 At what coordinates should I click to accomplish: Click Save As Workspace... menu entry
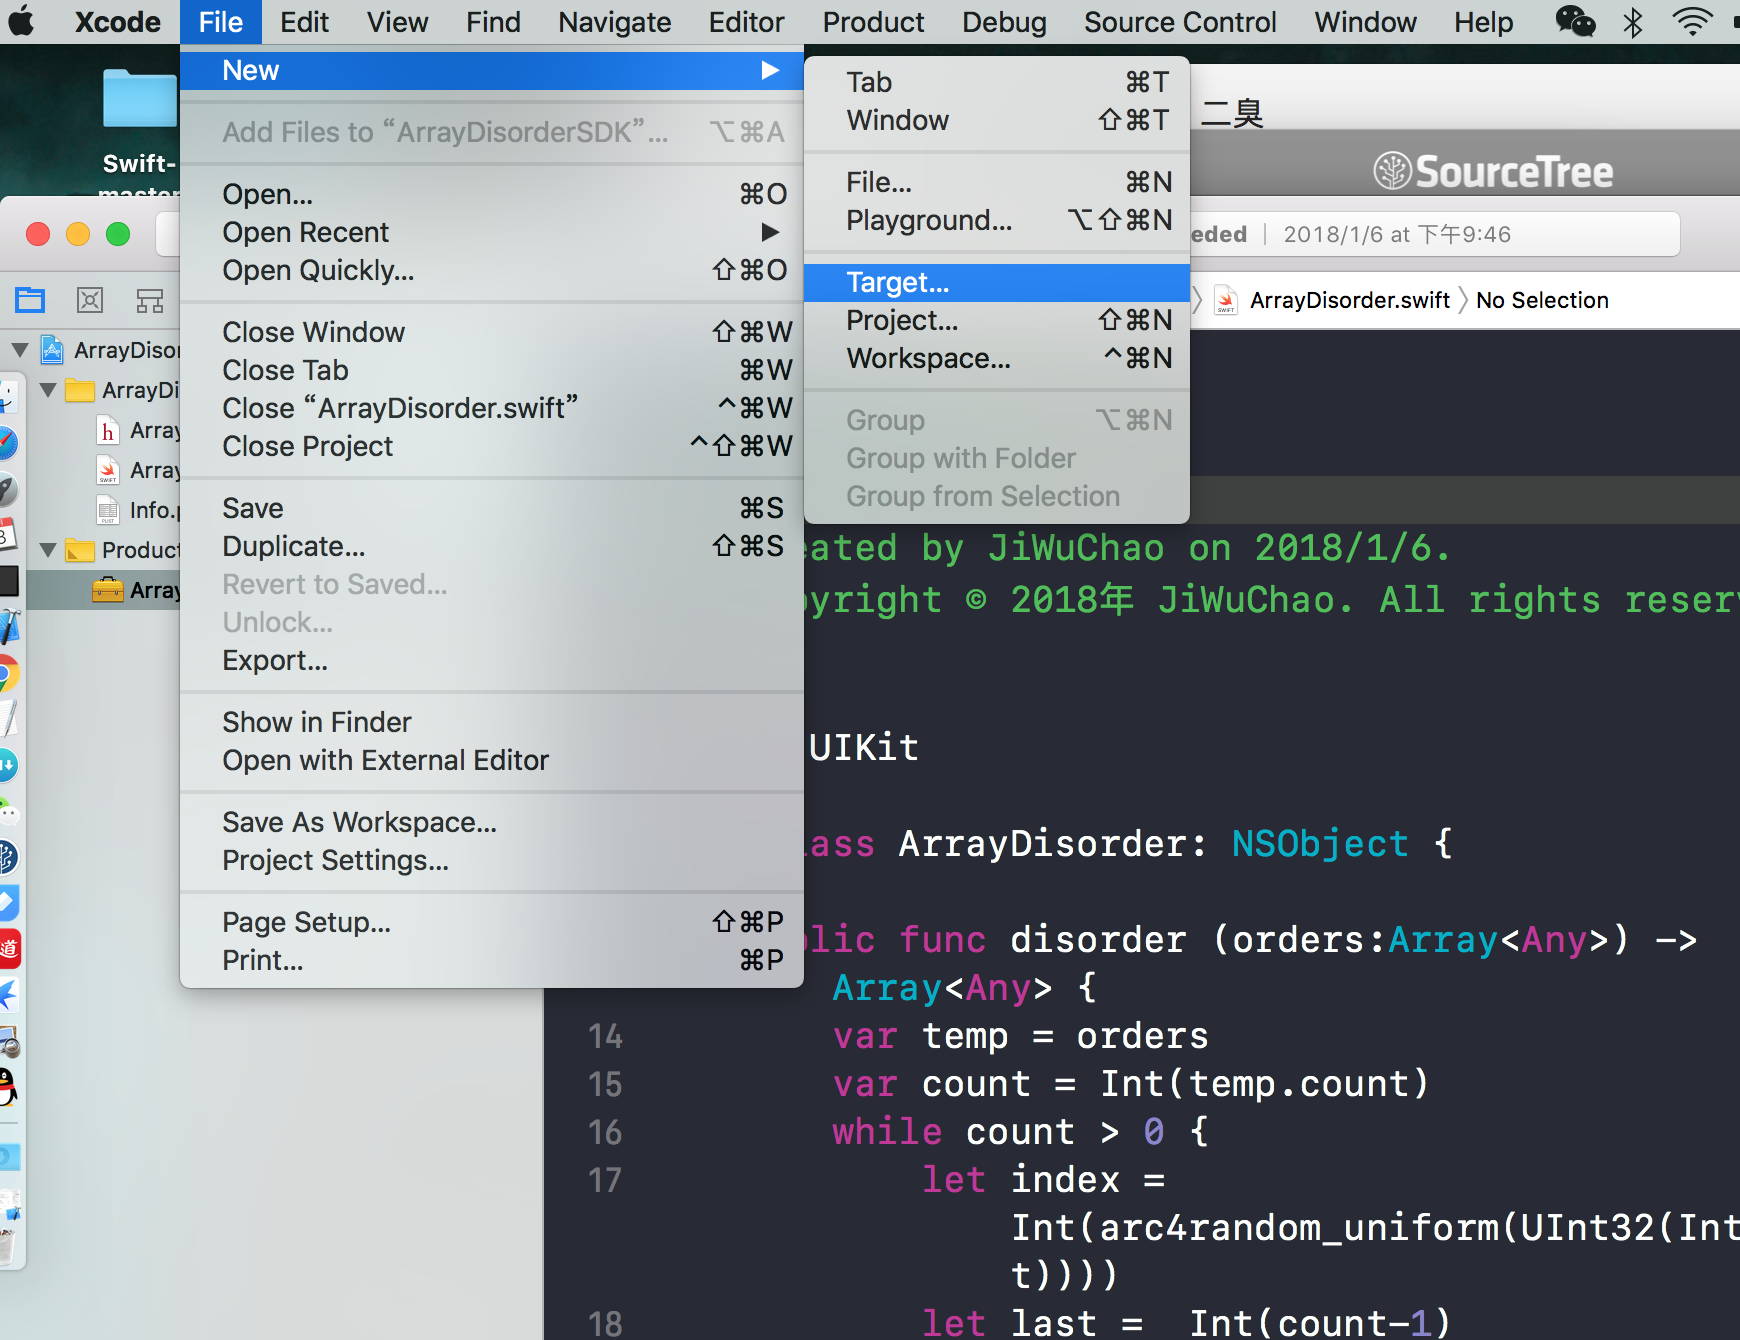pos(359,822)
